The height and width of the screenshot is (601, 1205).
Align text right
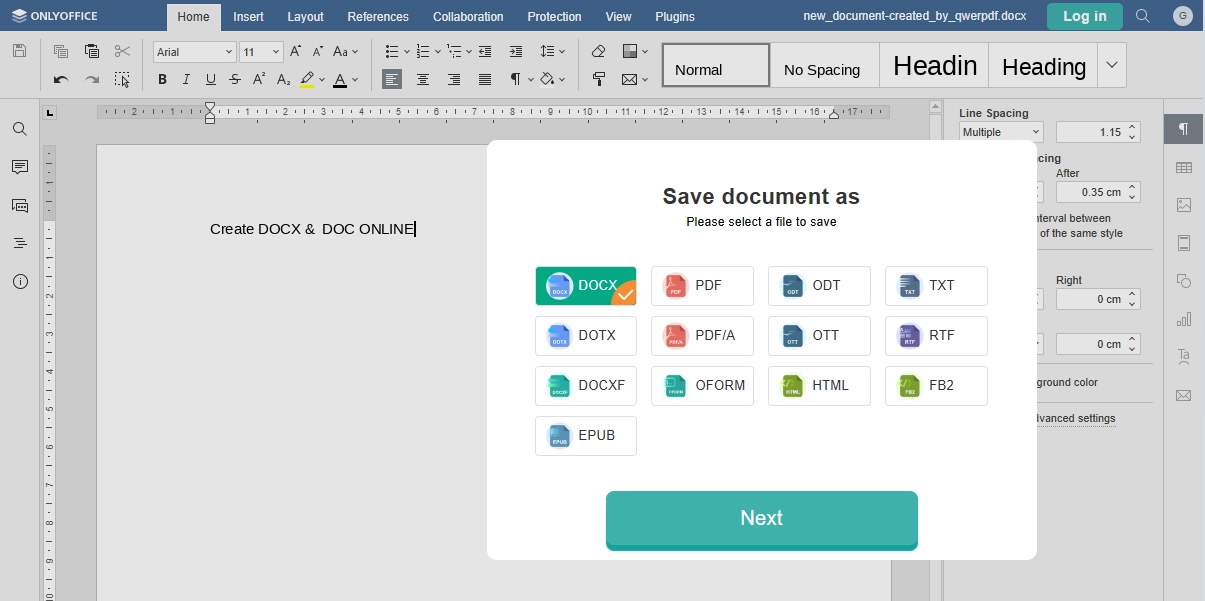[454, 79]
